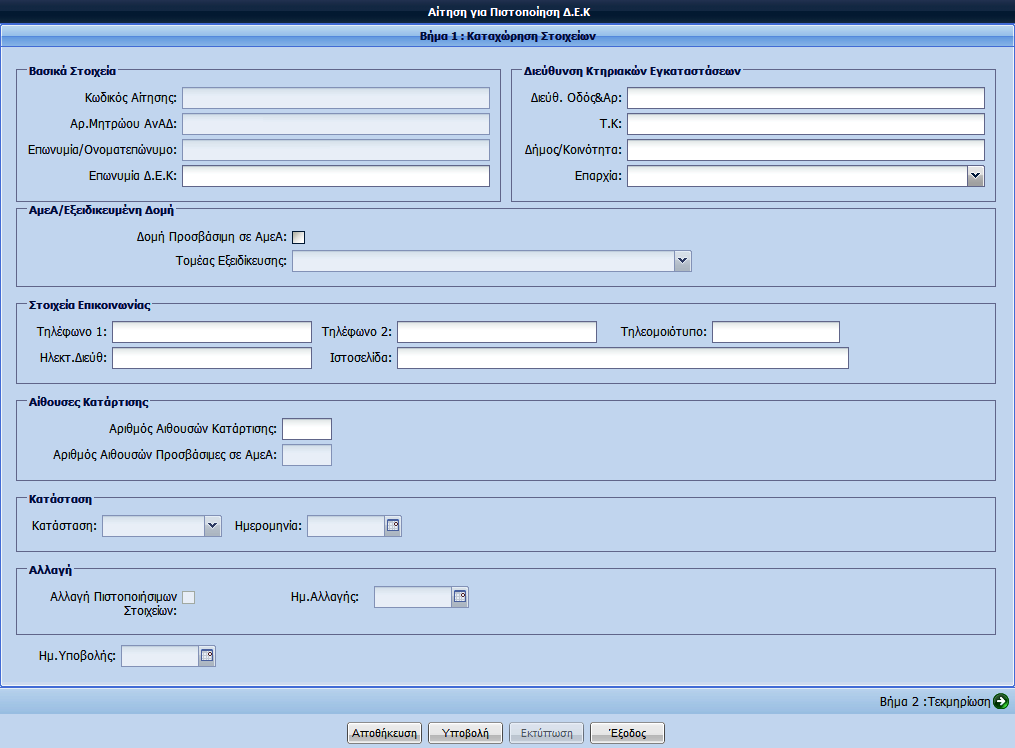Exit via the Έξοδος button
This screenshot has height=748, width=1015.
pyautogui.click(x=627, y=733)
